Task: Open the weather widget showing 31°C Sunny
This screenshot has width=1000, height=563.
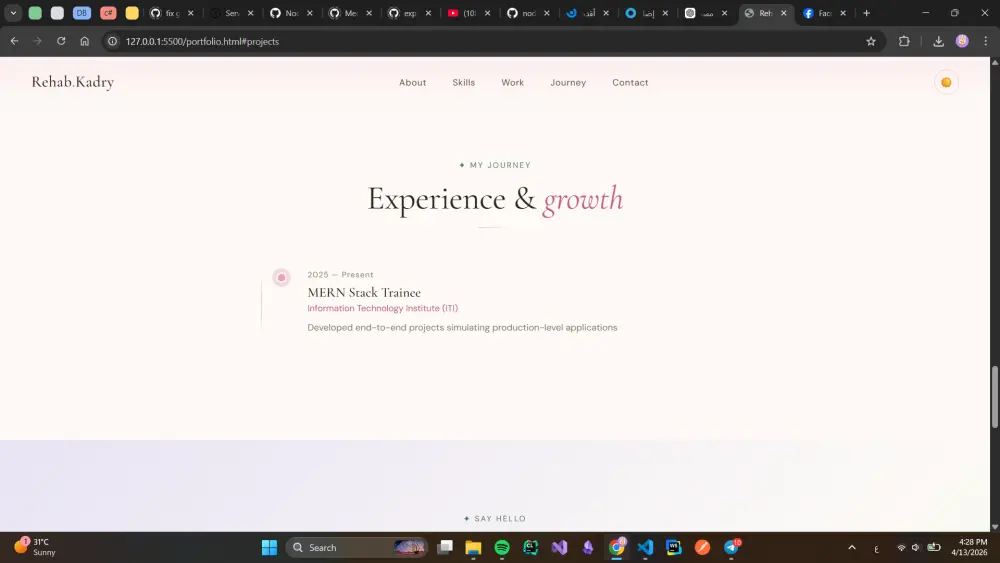Action: click(x=35, y=547)
